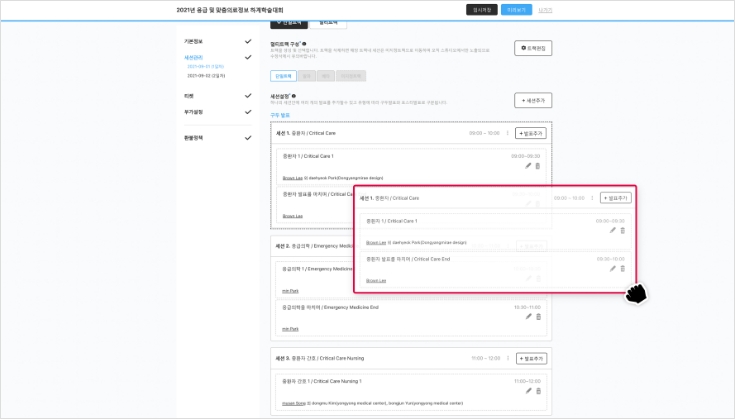Open 기본정보 in the sidebar

[194, 42]
